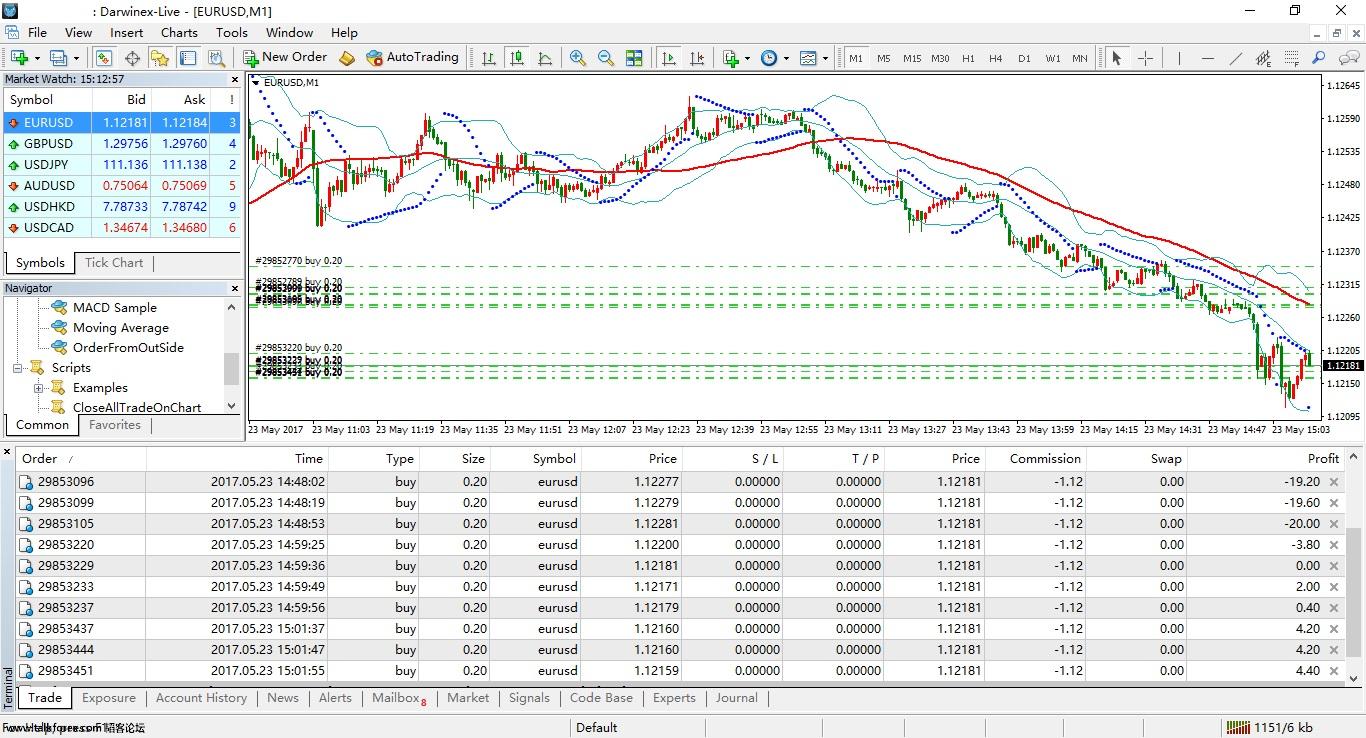Switch to bar chart mode

point(489,58)
